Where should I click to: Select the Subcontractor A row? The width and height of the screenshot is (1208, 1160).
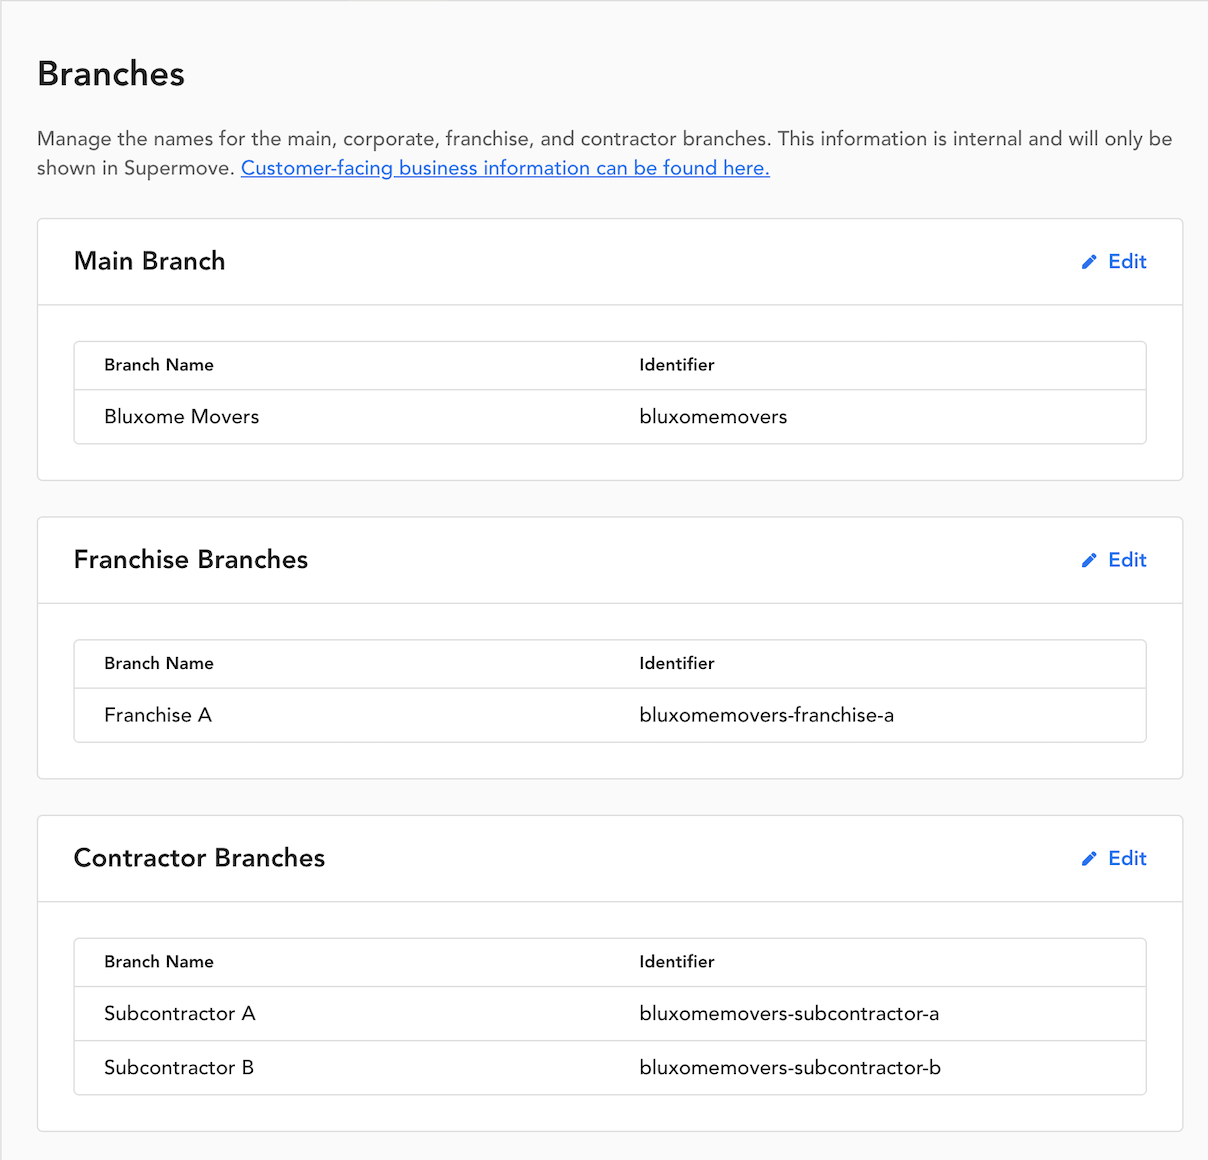pos(610,1014)
